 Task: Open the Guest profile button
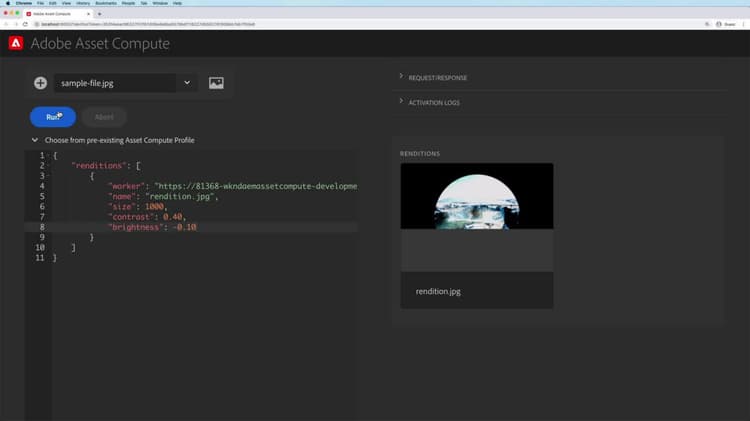pyautogui.click(x=726, y=24)
